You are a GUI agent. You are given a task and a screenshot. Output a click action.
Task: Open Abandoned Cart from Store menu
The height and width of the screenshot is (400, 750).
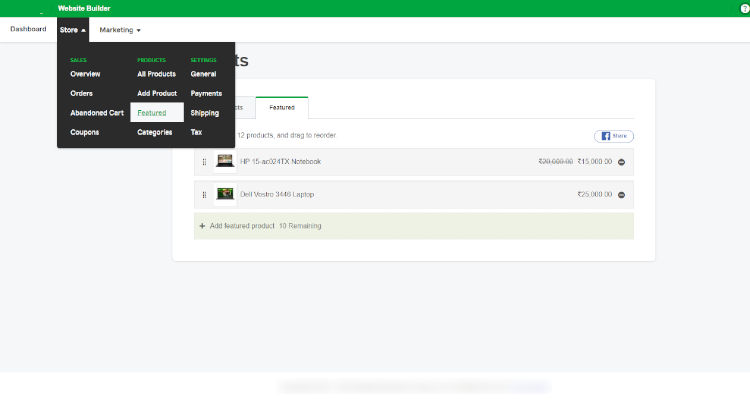97,113
